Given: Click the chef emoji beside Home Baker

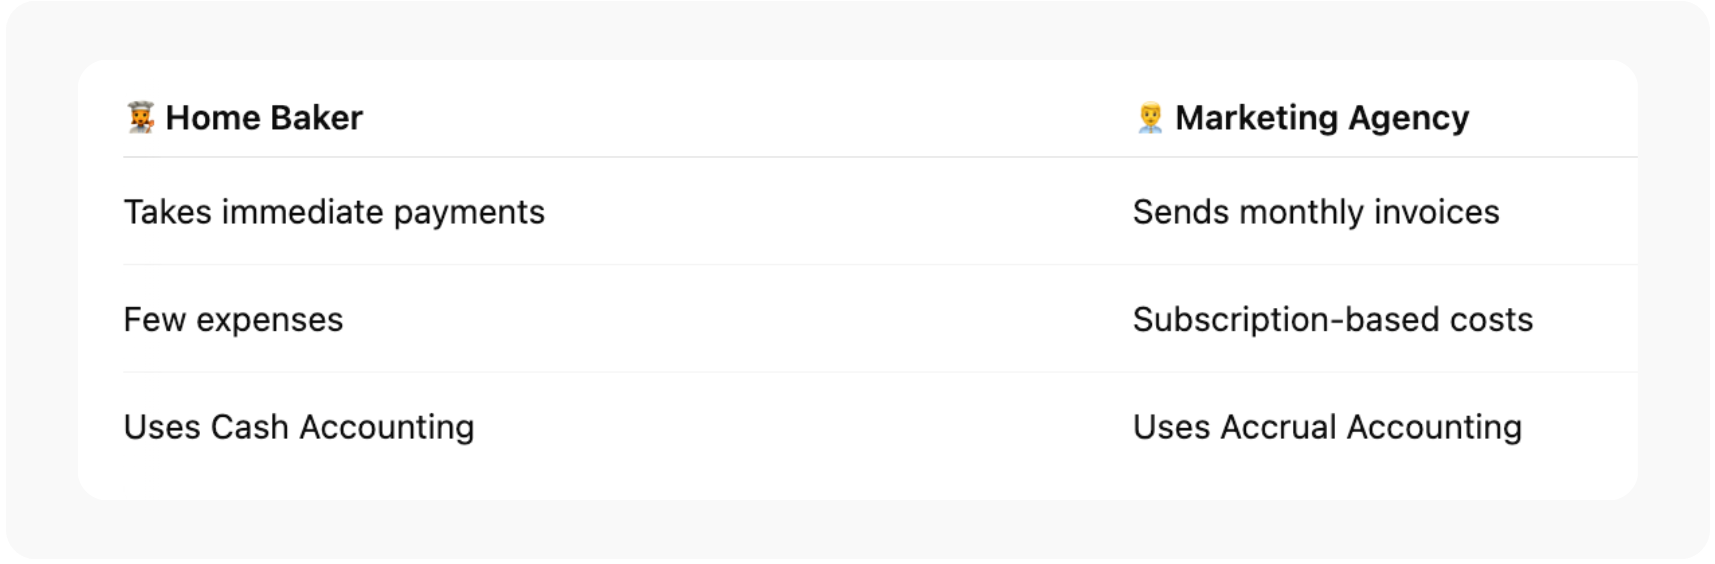Looking at the screenshot, I should pos(140,118).
